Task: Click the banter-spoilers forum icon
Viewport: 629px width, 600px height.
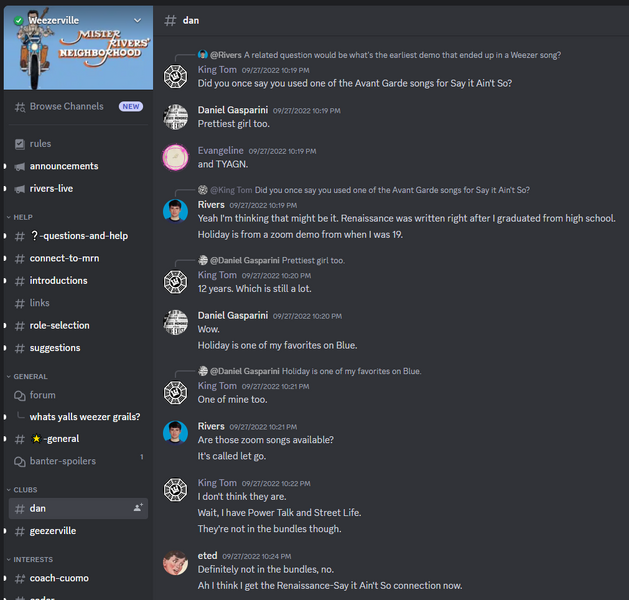Action: 20,462
